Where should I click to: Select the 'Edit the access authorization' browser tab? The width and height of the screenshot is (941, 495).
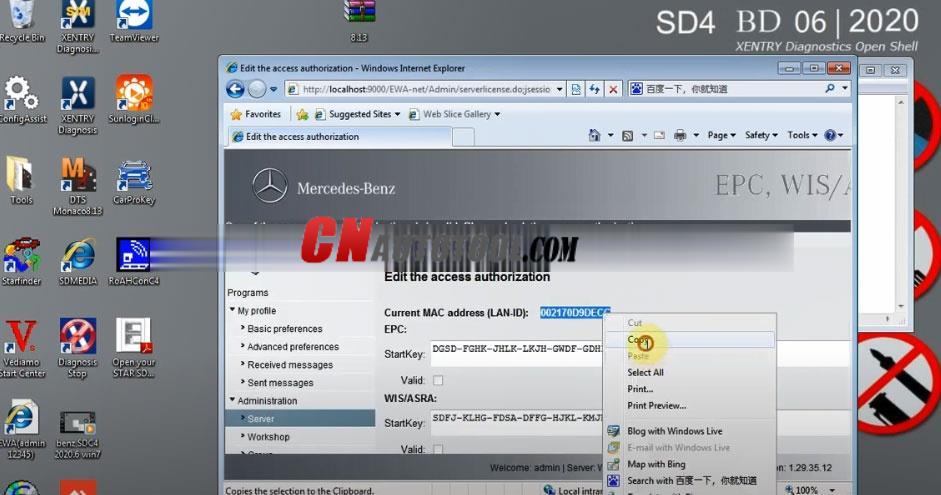point(339,137)
